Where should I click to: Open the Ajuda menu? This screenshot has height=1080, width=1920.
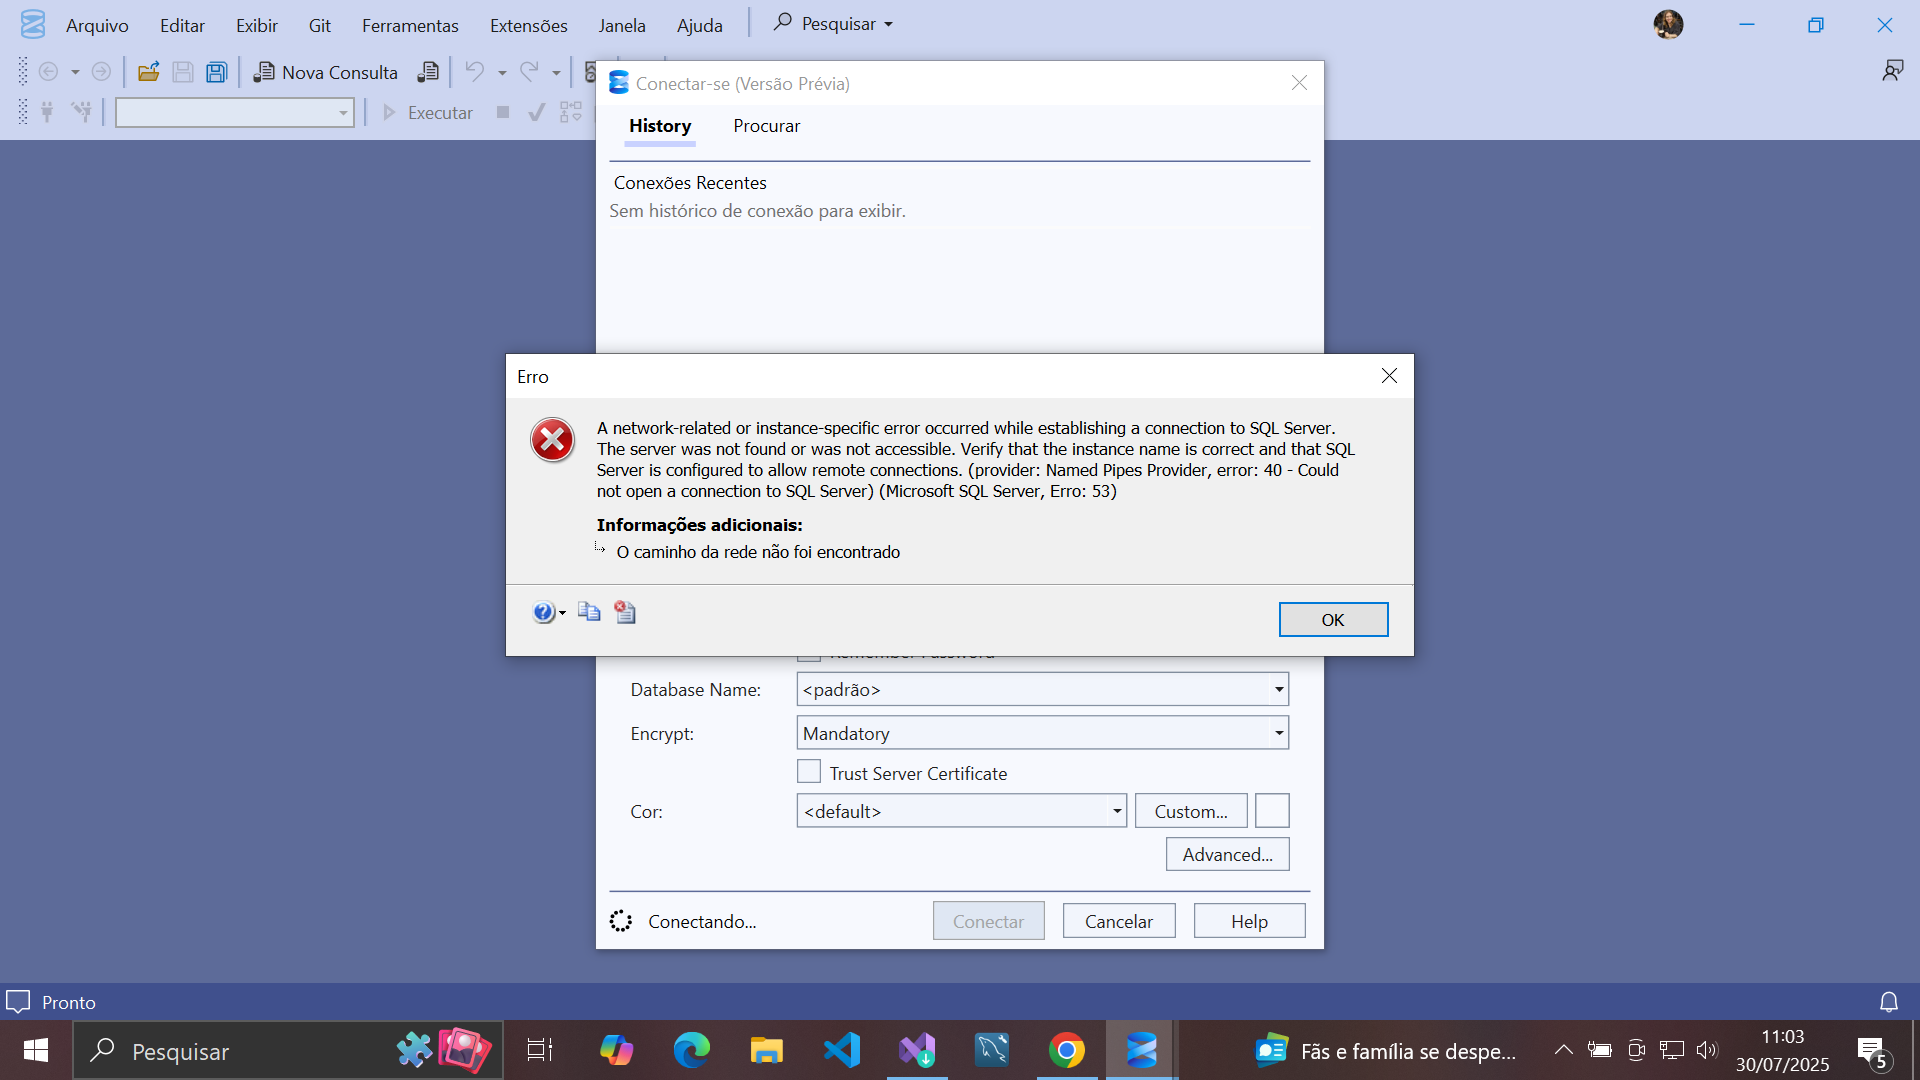click(x=700, y=25)
